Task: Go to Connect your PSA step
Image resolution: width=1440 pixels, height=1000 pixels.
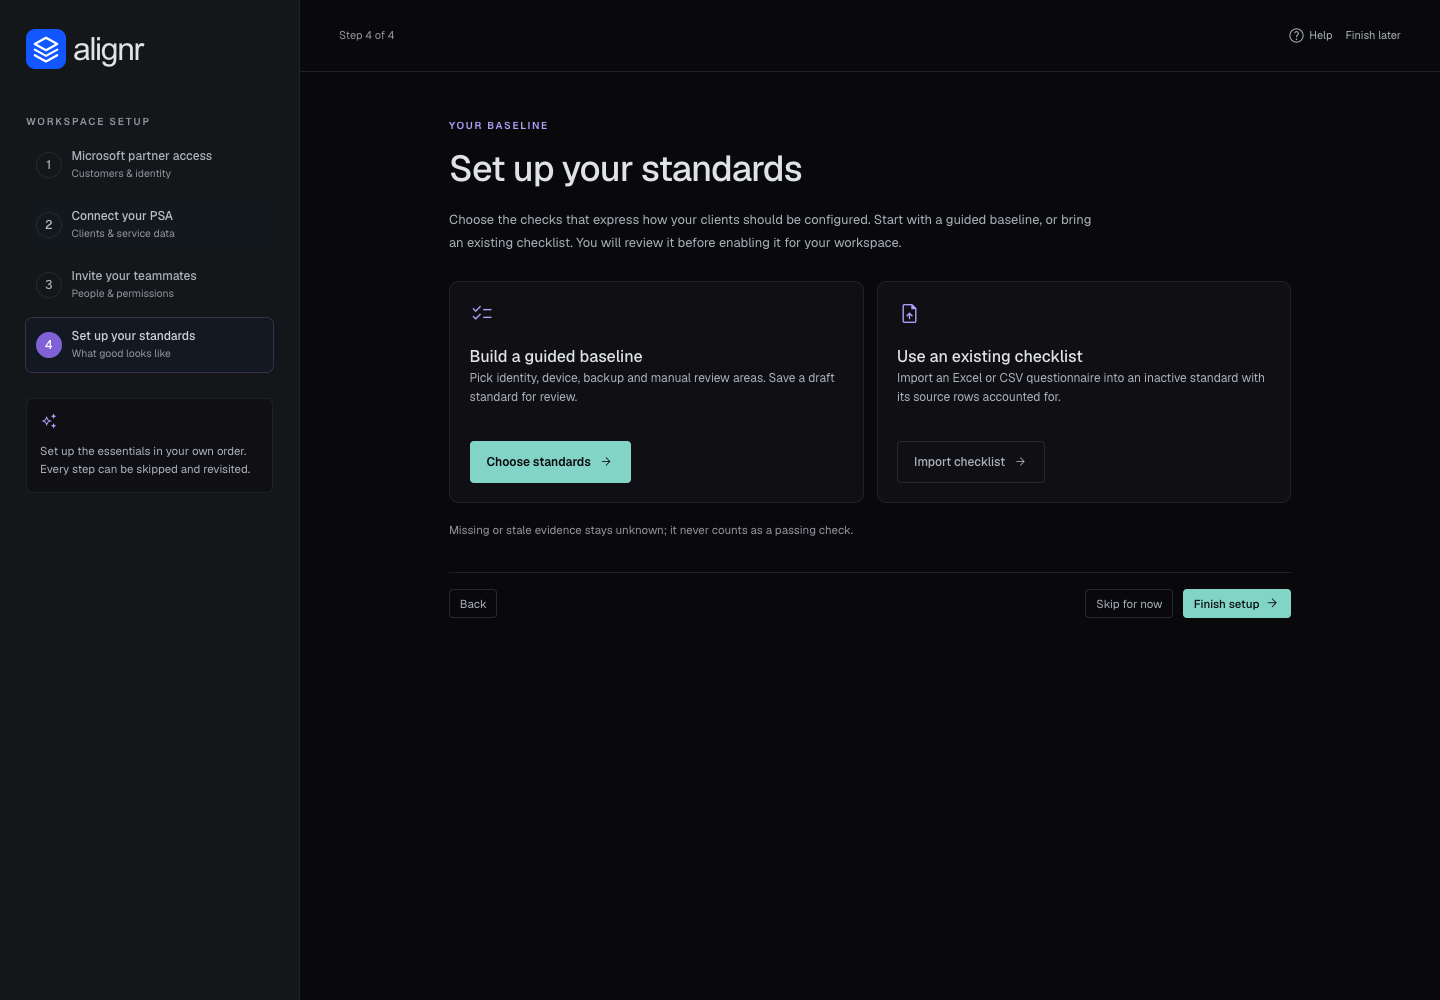Action: pos(149,225)
